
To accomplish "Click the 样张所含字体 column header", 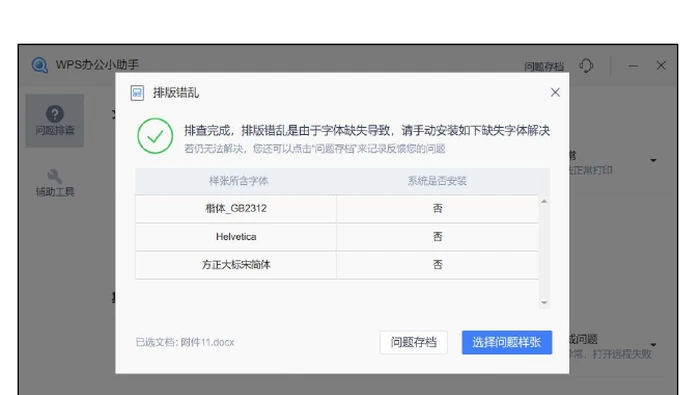I will (x=238, y=181).
